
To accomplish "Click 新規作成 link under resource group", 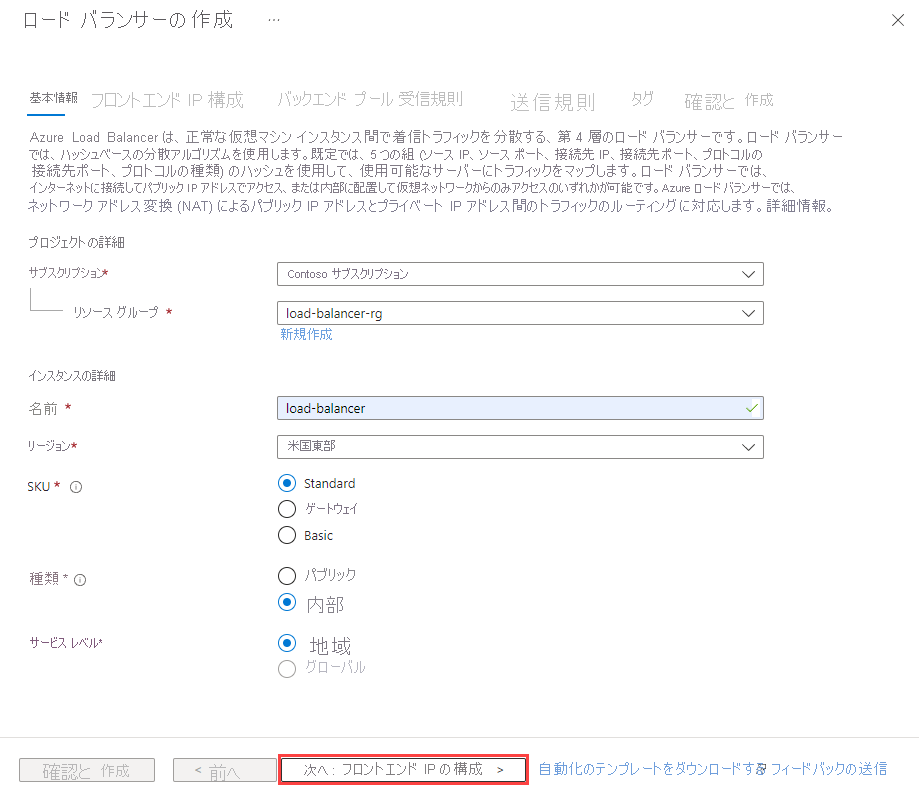I will click(x=306, y=334).
